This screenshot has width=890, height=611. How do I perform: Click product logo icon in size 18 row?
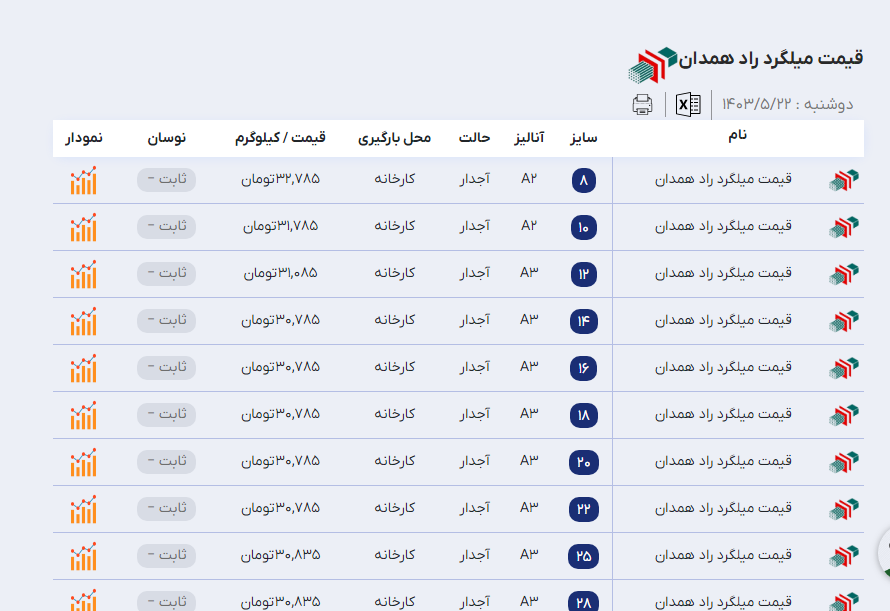coord(843,415)
